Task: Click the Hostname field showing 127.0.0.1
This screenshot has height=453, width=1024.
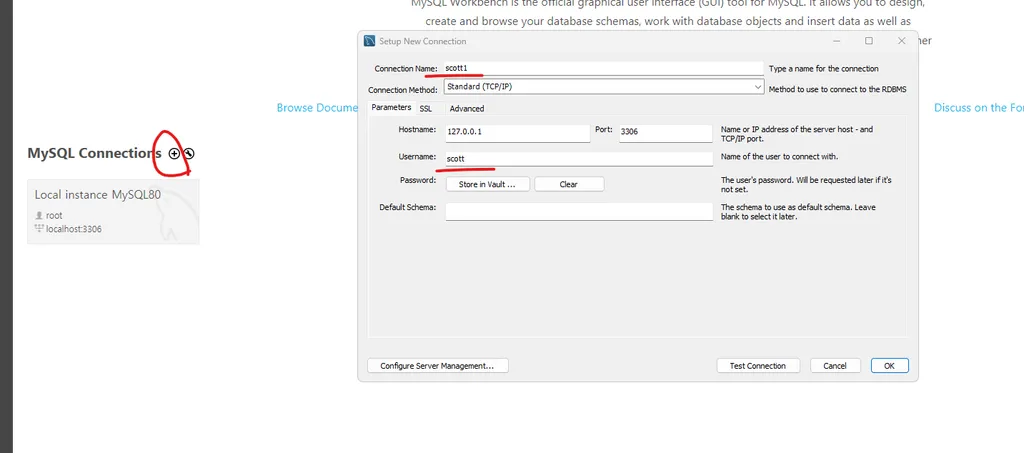Action: pos(518,133)
